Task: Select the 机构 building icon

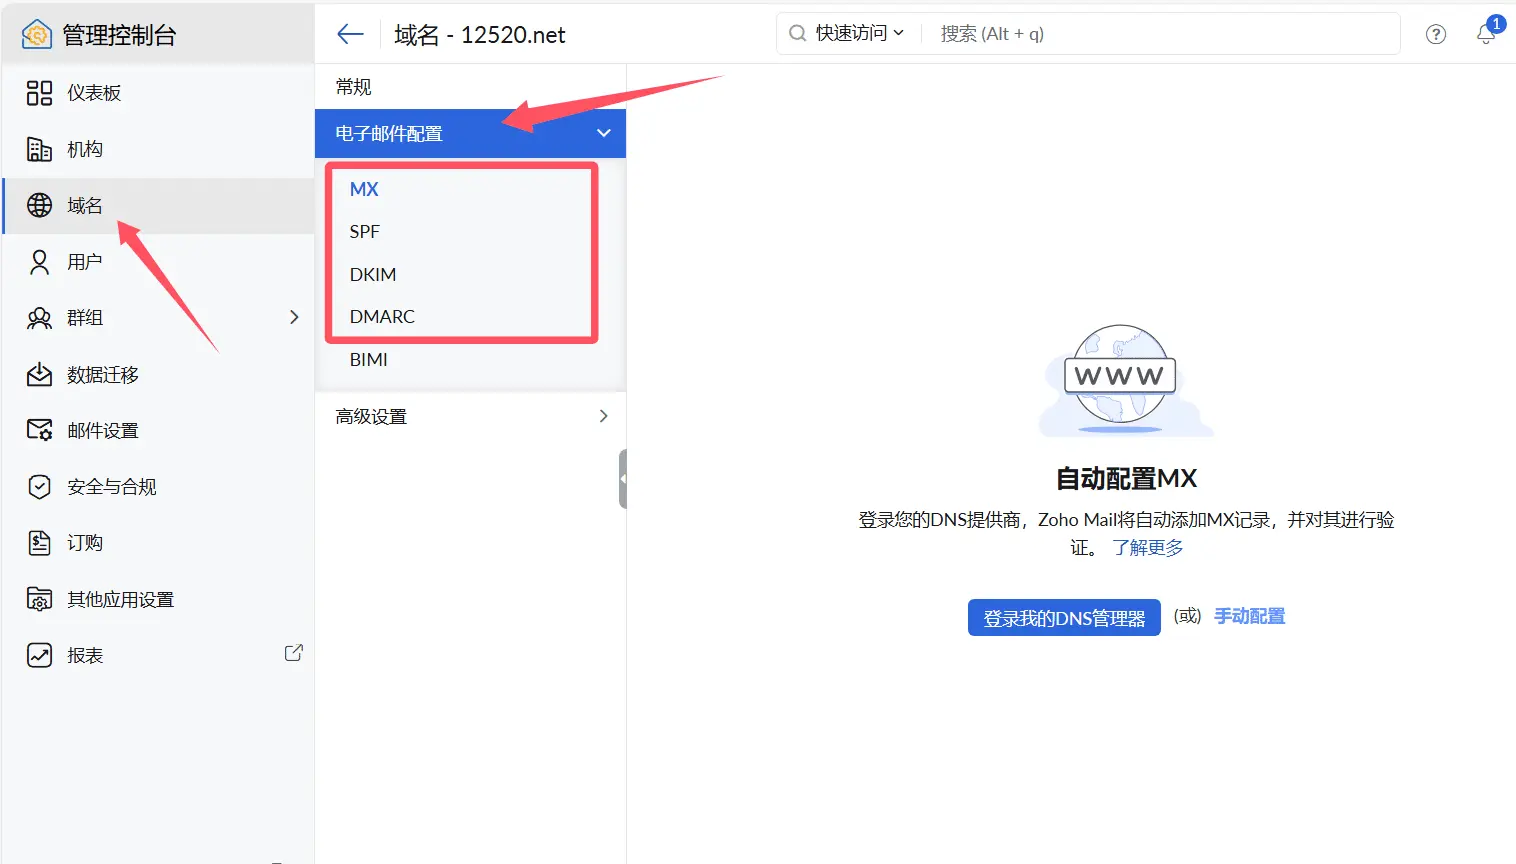Action: [x=39, y=149]
